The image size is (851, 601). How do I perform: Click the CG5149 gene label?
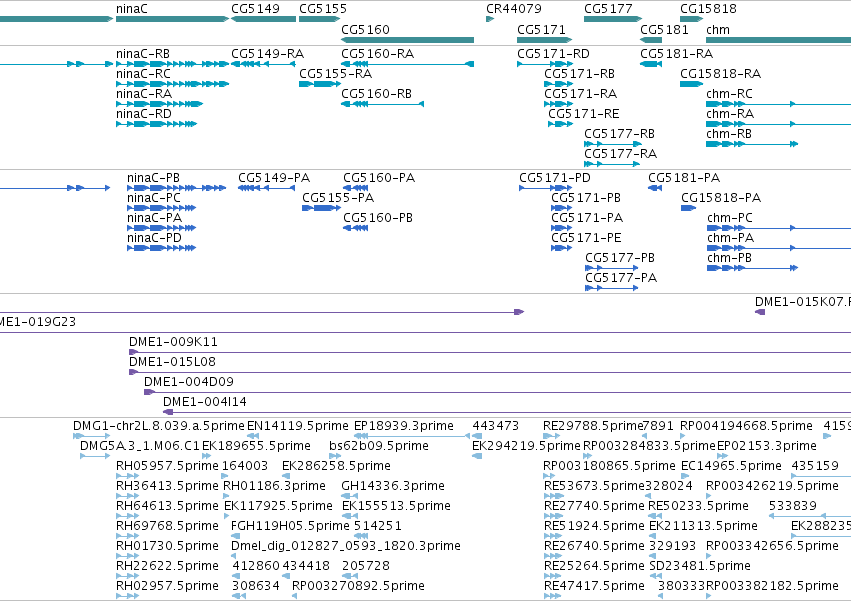click(x=255, y=9)
